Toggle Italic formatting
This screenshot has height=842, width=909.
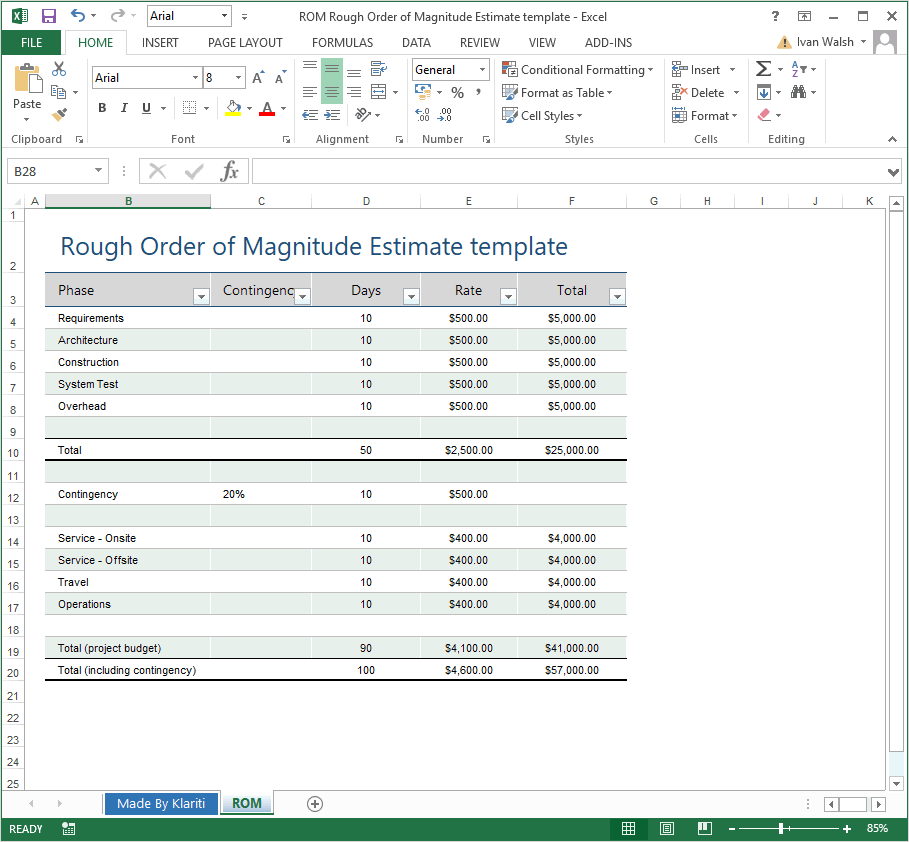coord(124,108)
